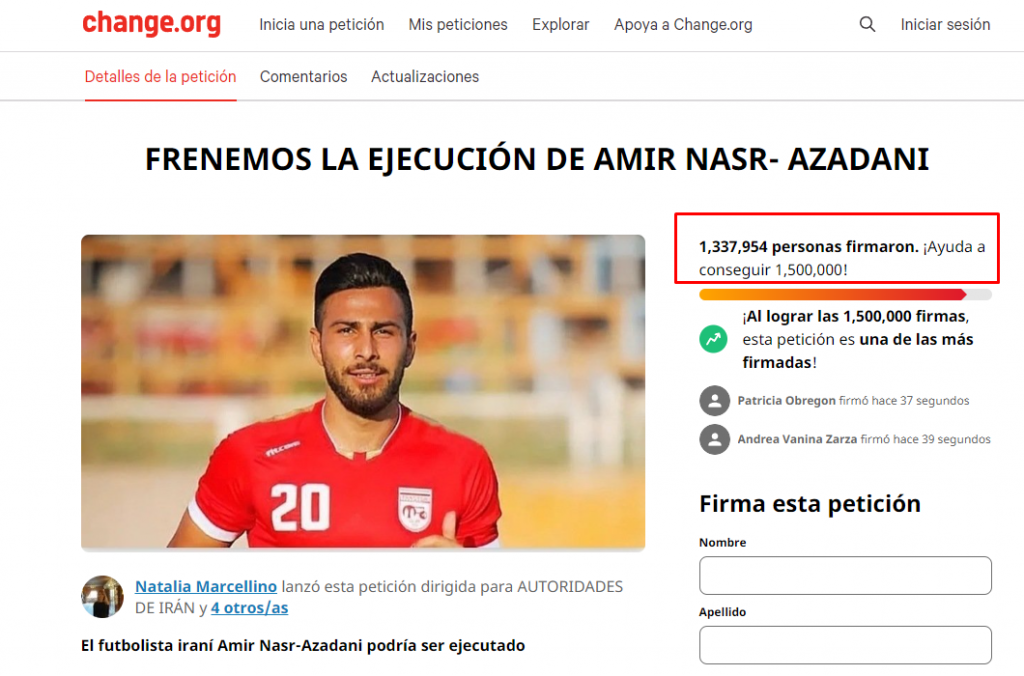1024x676 pixels.
Task: Click the 4 otros/as link
Action: pyautogui.click(x=249, y=608)
